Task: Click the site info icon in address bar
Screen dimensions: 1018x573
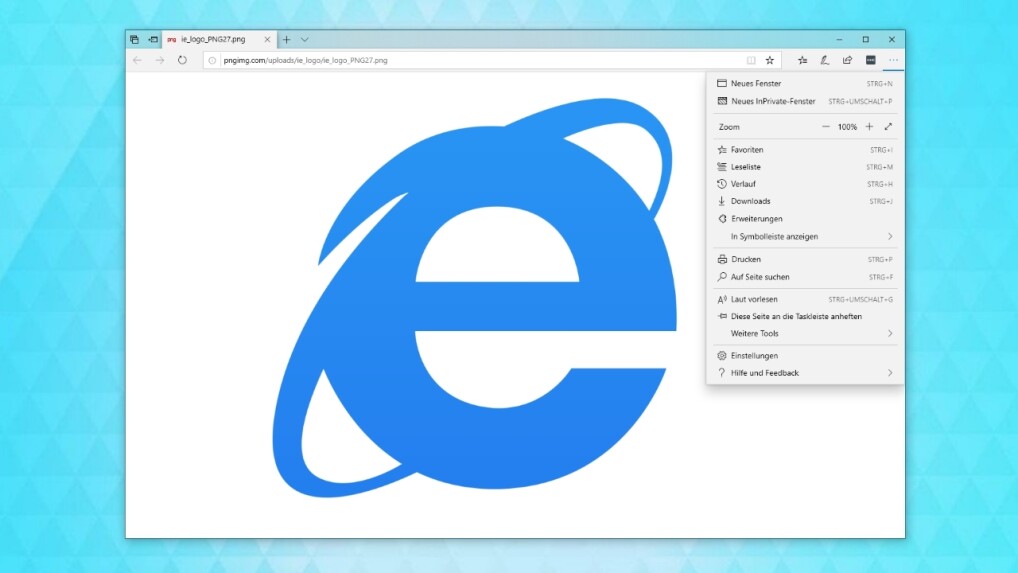Action: 212,60
